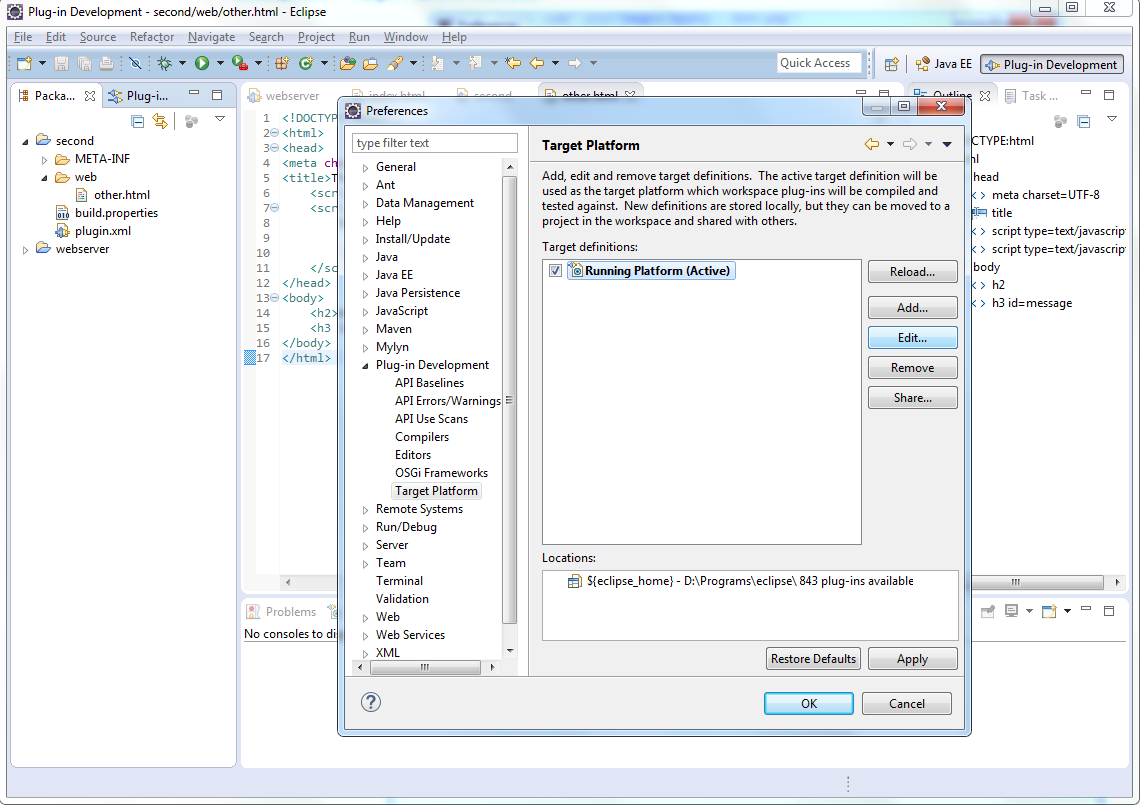Viewport: 1140px width, 805px height.
Task: Open the Window menu
Action: click(x=406, y=36)
